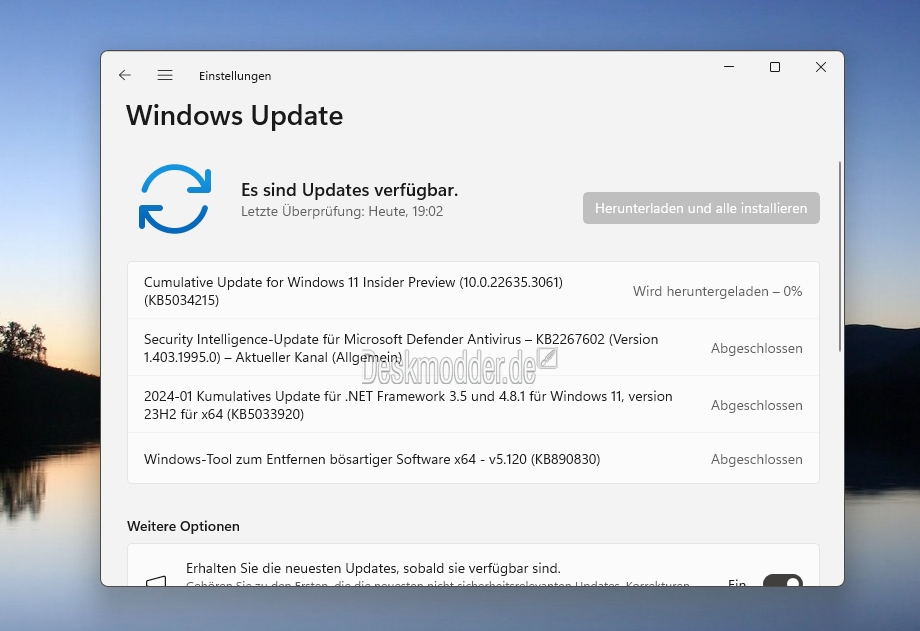Click the Weitere Optionen section heading
Screen dimensions: 920x631
(183, 526)
